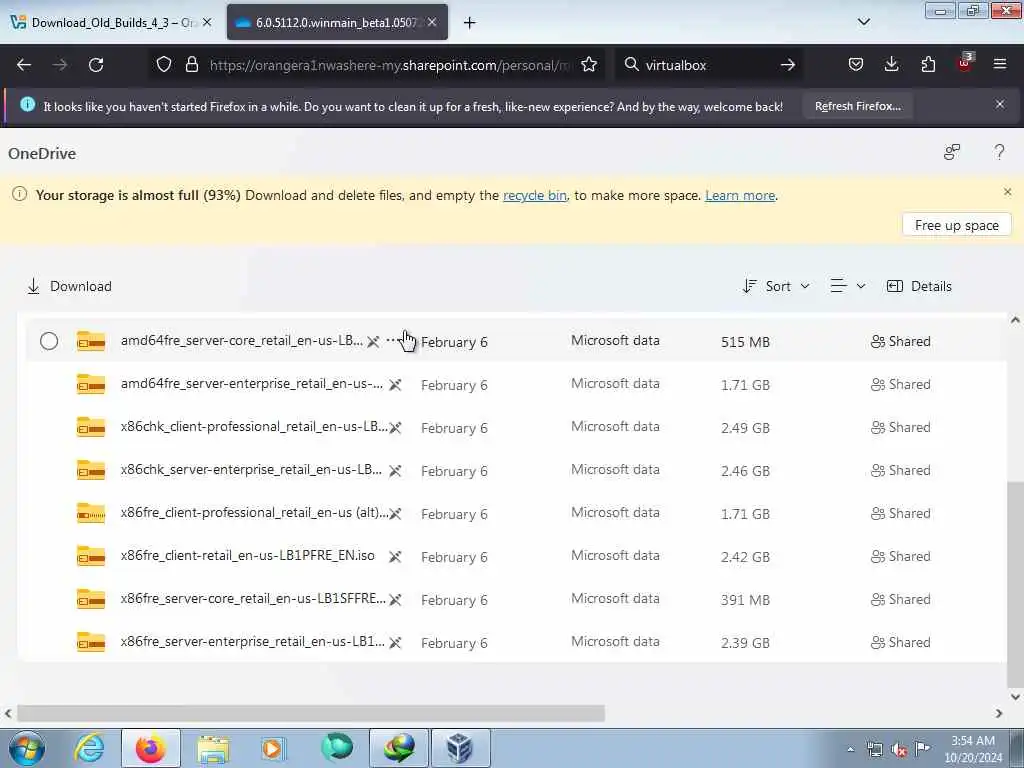Viewport: 1024px width, 768px height.
Task: Select the 6.0.5112.0.winmain_beta1 tab
Action: coord(337,22)
